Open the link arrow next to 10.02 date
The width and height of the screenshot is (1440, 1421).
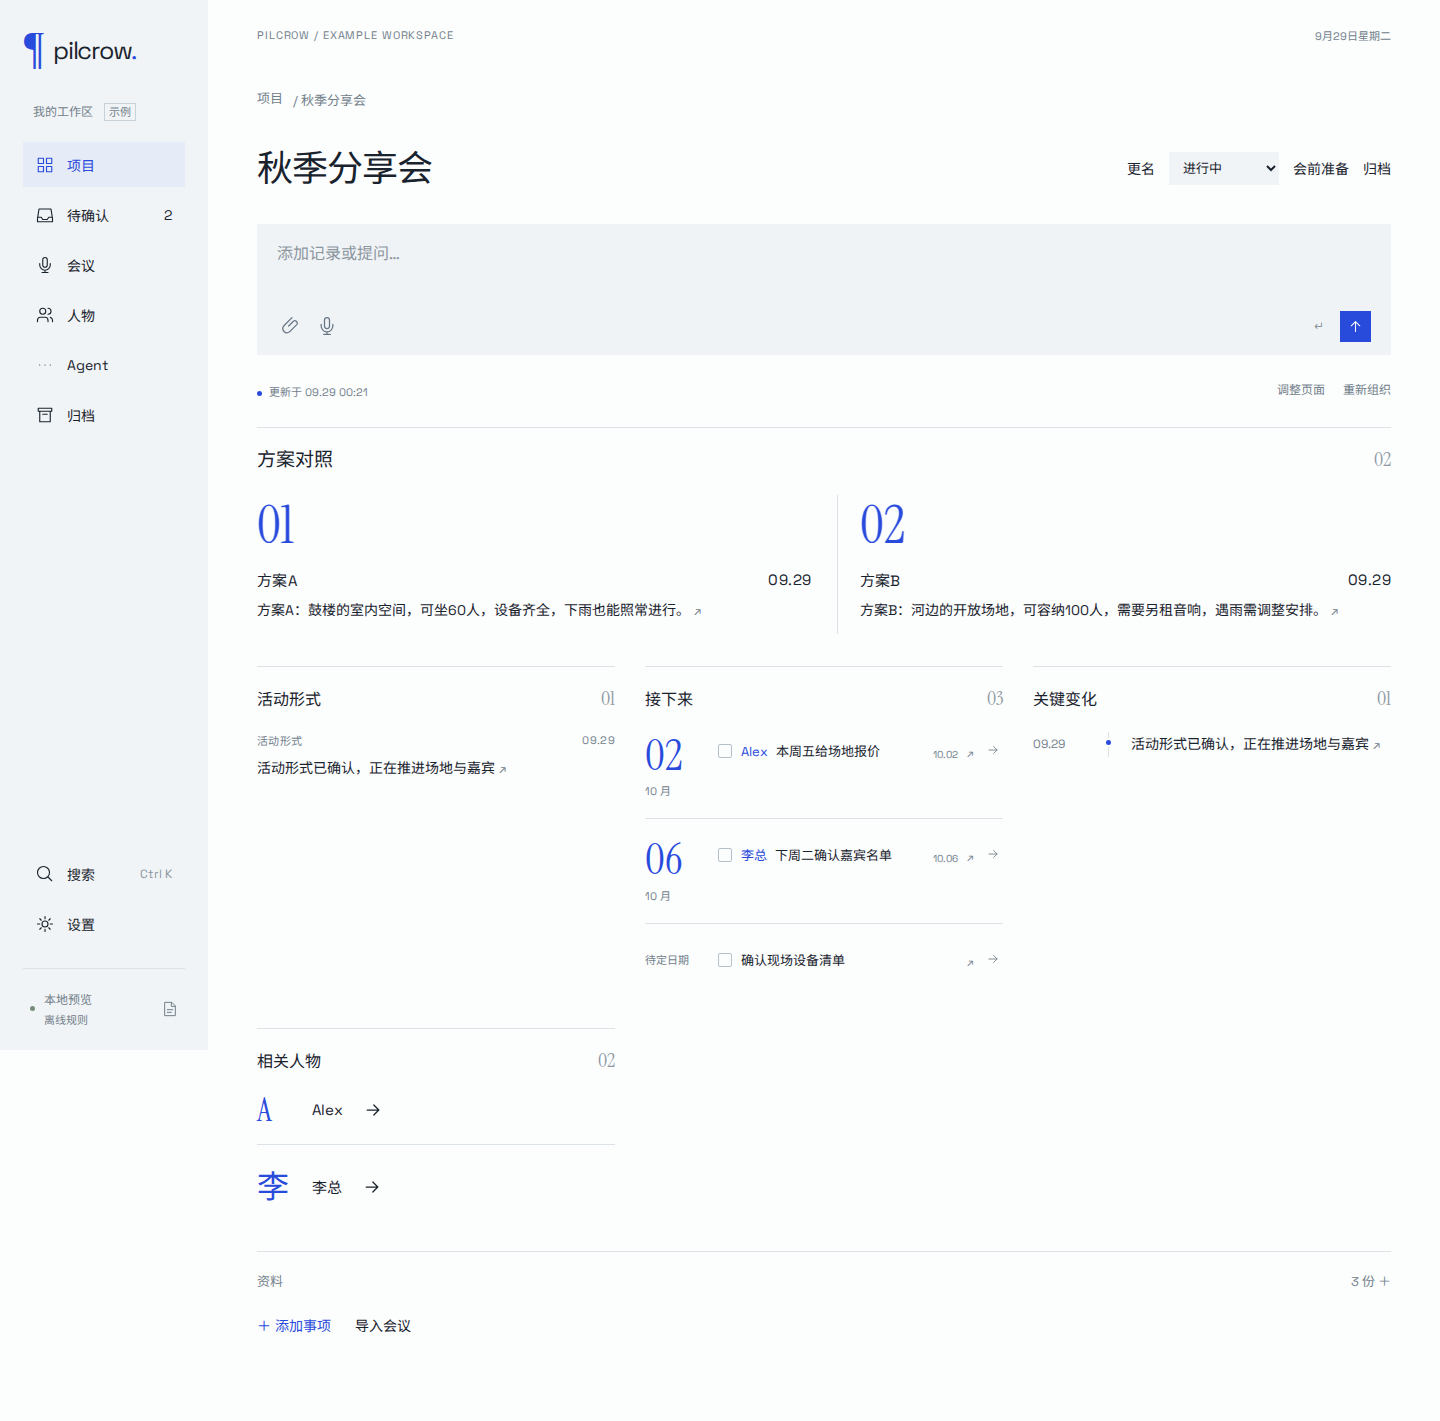point(970,755)
